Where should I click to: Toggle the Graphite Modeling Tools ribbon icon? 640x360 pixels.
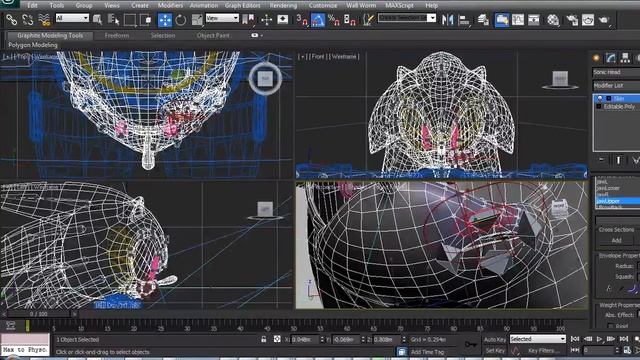click(x=502, y=20)
